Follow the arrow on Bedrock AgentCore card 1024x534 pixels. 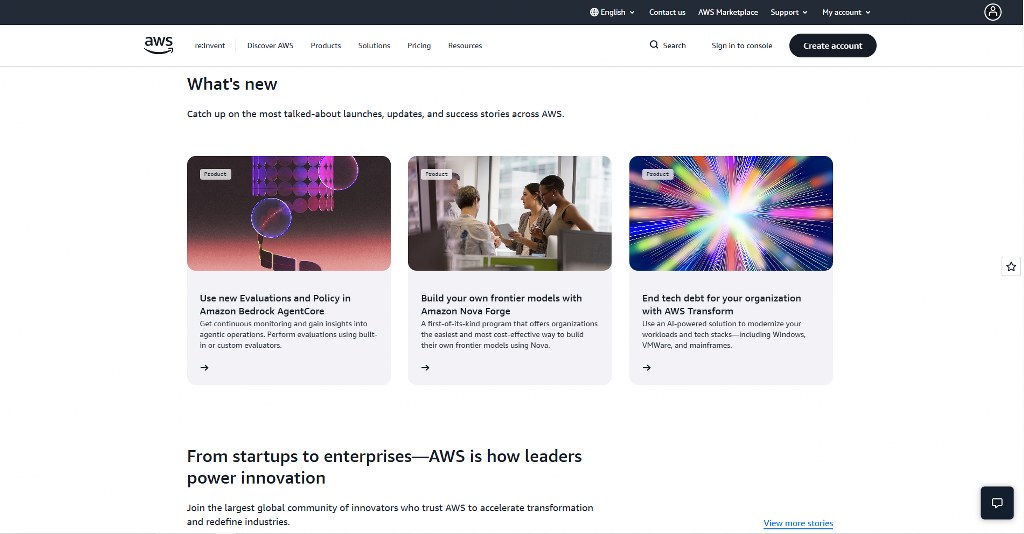204,368
